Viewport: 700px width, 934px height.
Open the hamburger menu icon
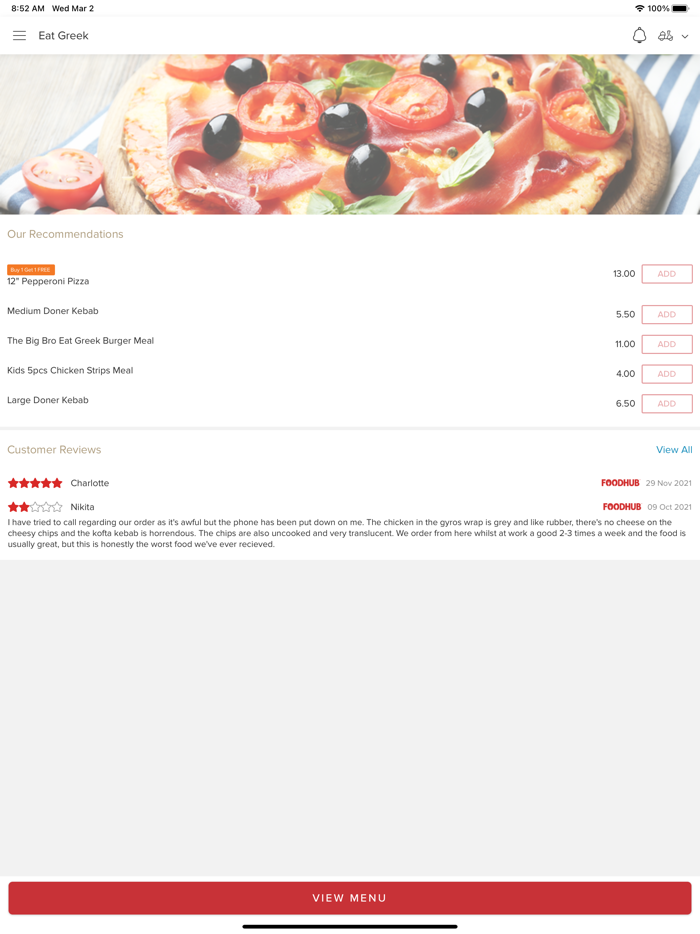[x=19, y=36]
